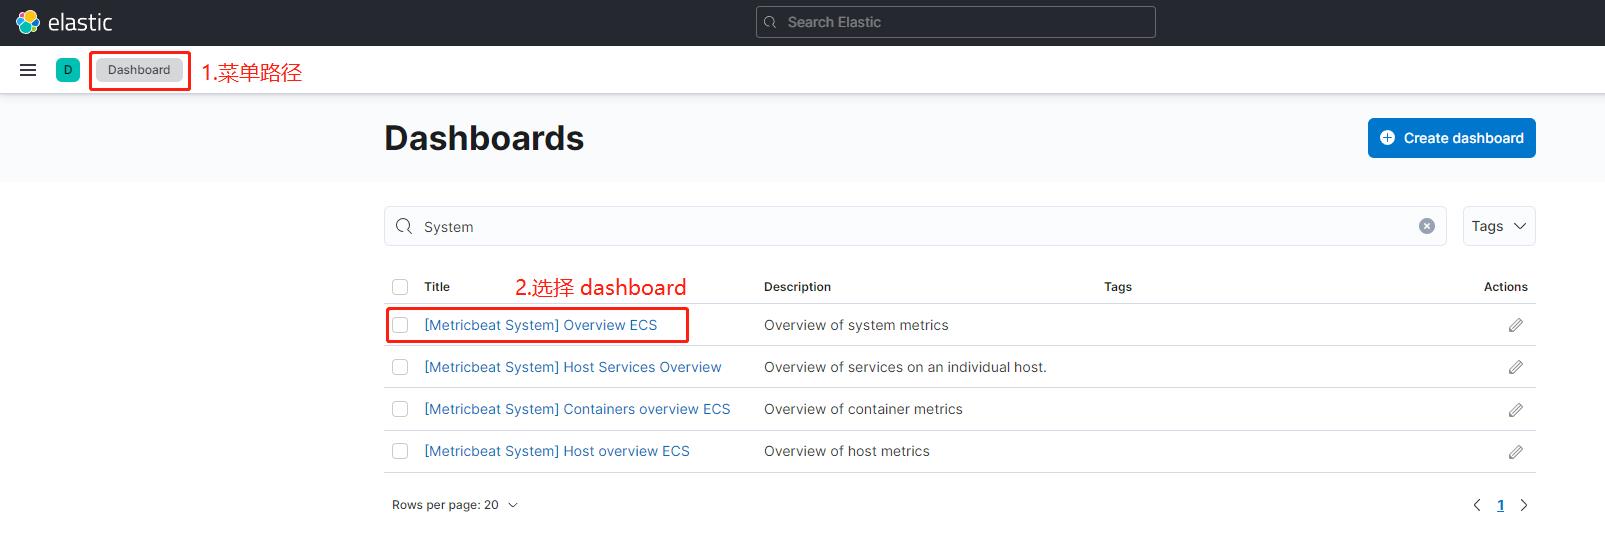Focus the Search Elastic field
Viewport: 1605px width, 546px height.
point(956,22)
